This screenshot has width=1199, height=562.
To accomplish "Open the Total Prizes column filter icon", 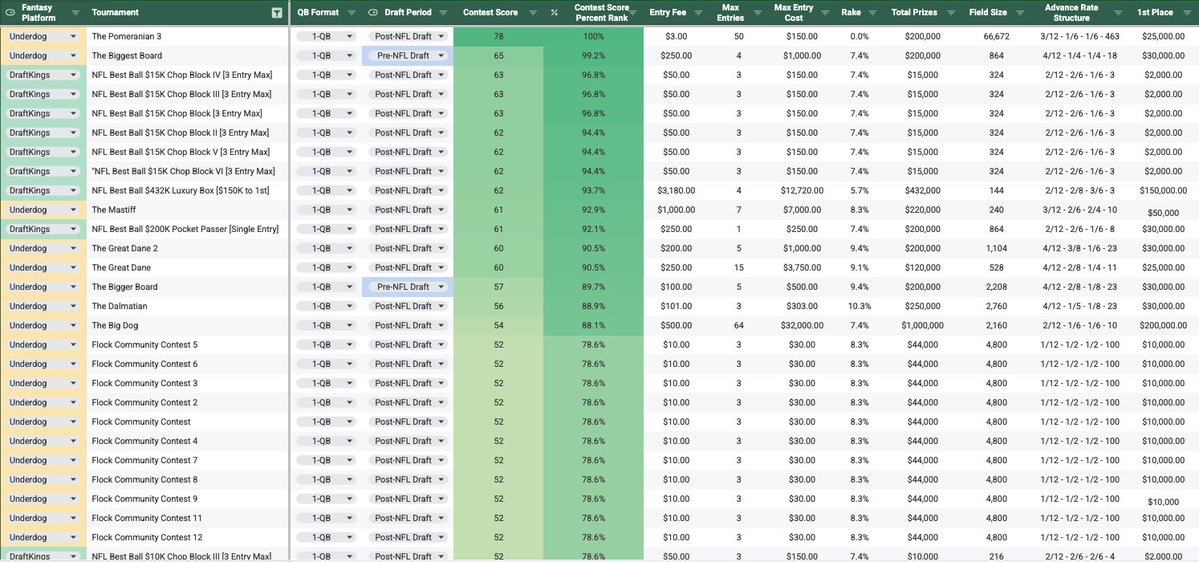I will (x=949, y=12).
